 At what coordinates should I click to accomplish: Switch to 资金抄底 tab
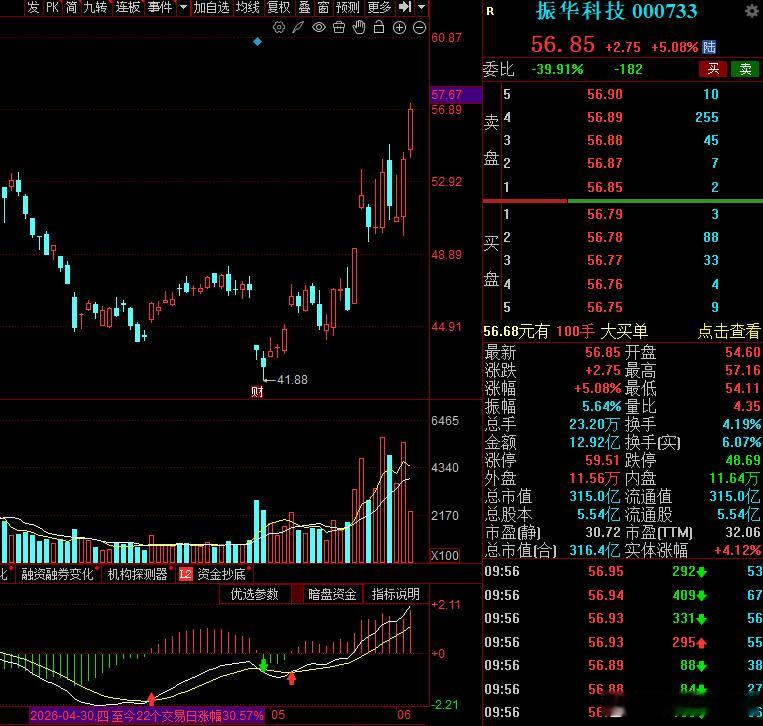coord(221,574)
